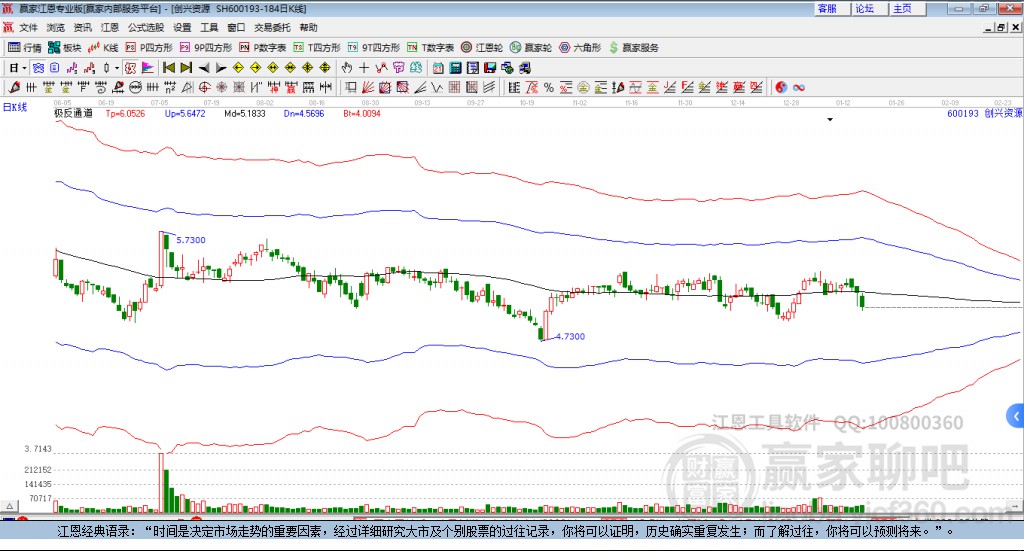Click the 行情 market quotes toolbar button
This screenshot has height=551, width=1024.
[x=25, y=47]
